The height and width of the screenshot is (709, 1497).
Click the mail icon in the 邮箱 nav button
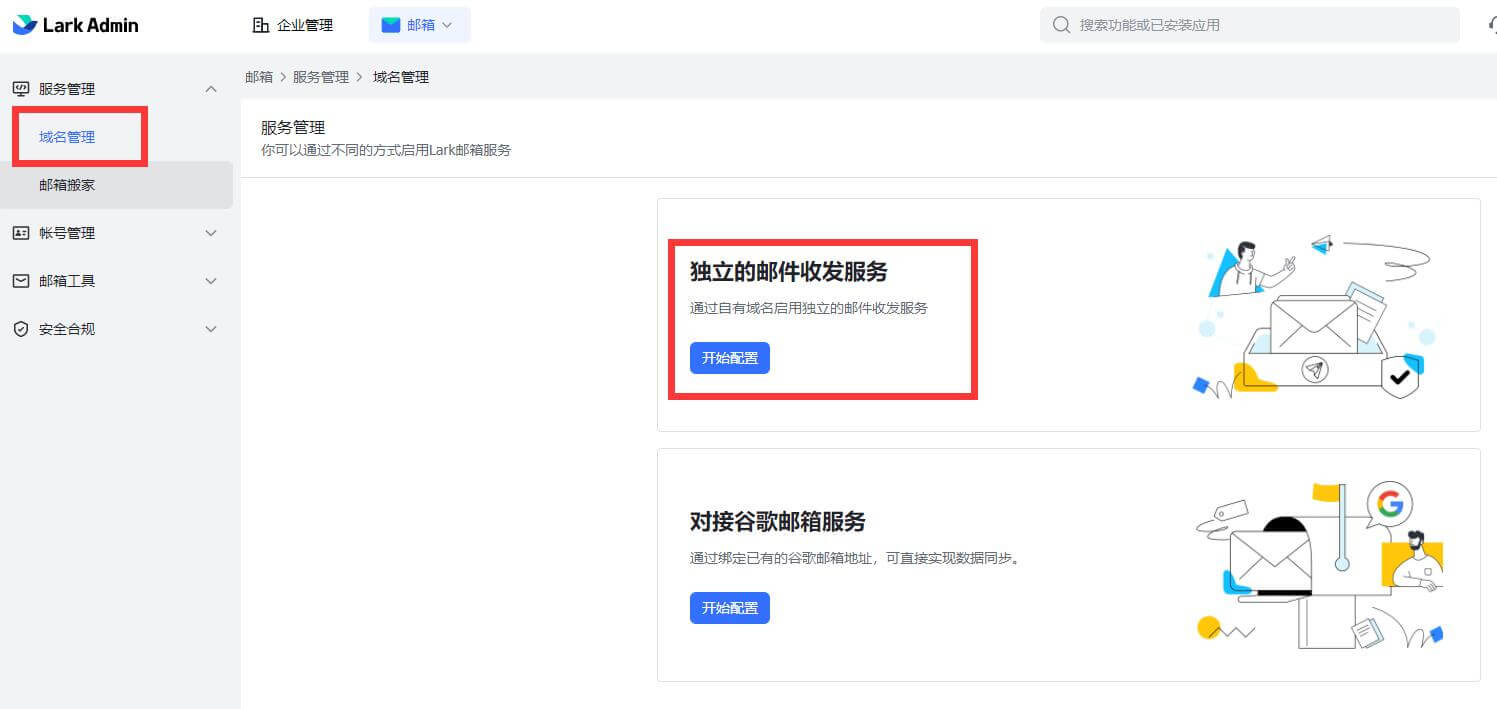click(x=391, y=24)
